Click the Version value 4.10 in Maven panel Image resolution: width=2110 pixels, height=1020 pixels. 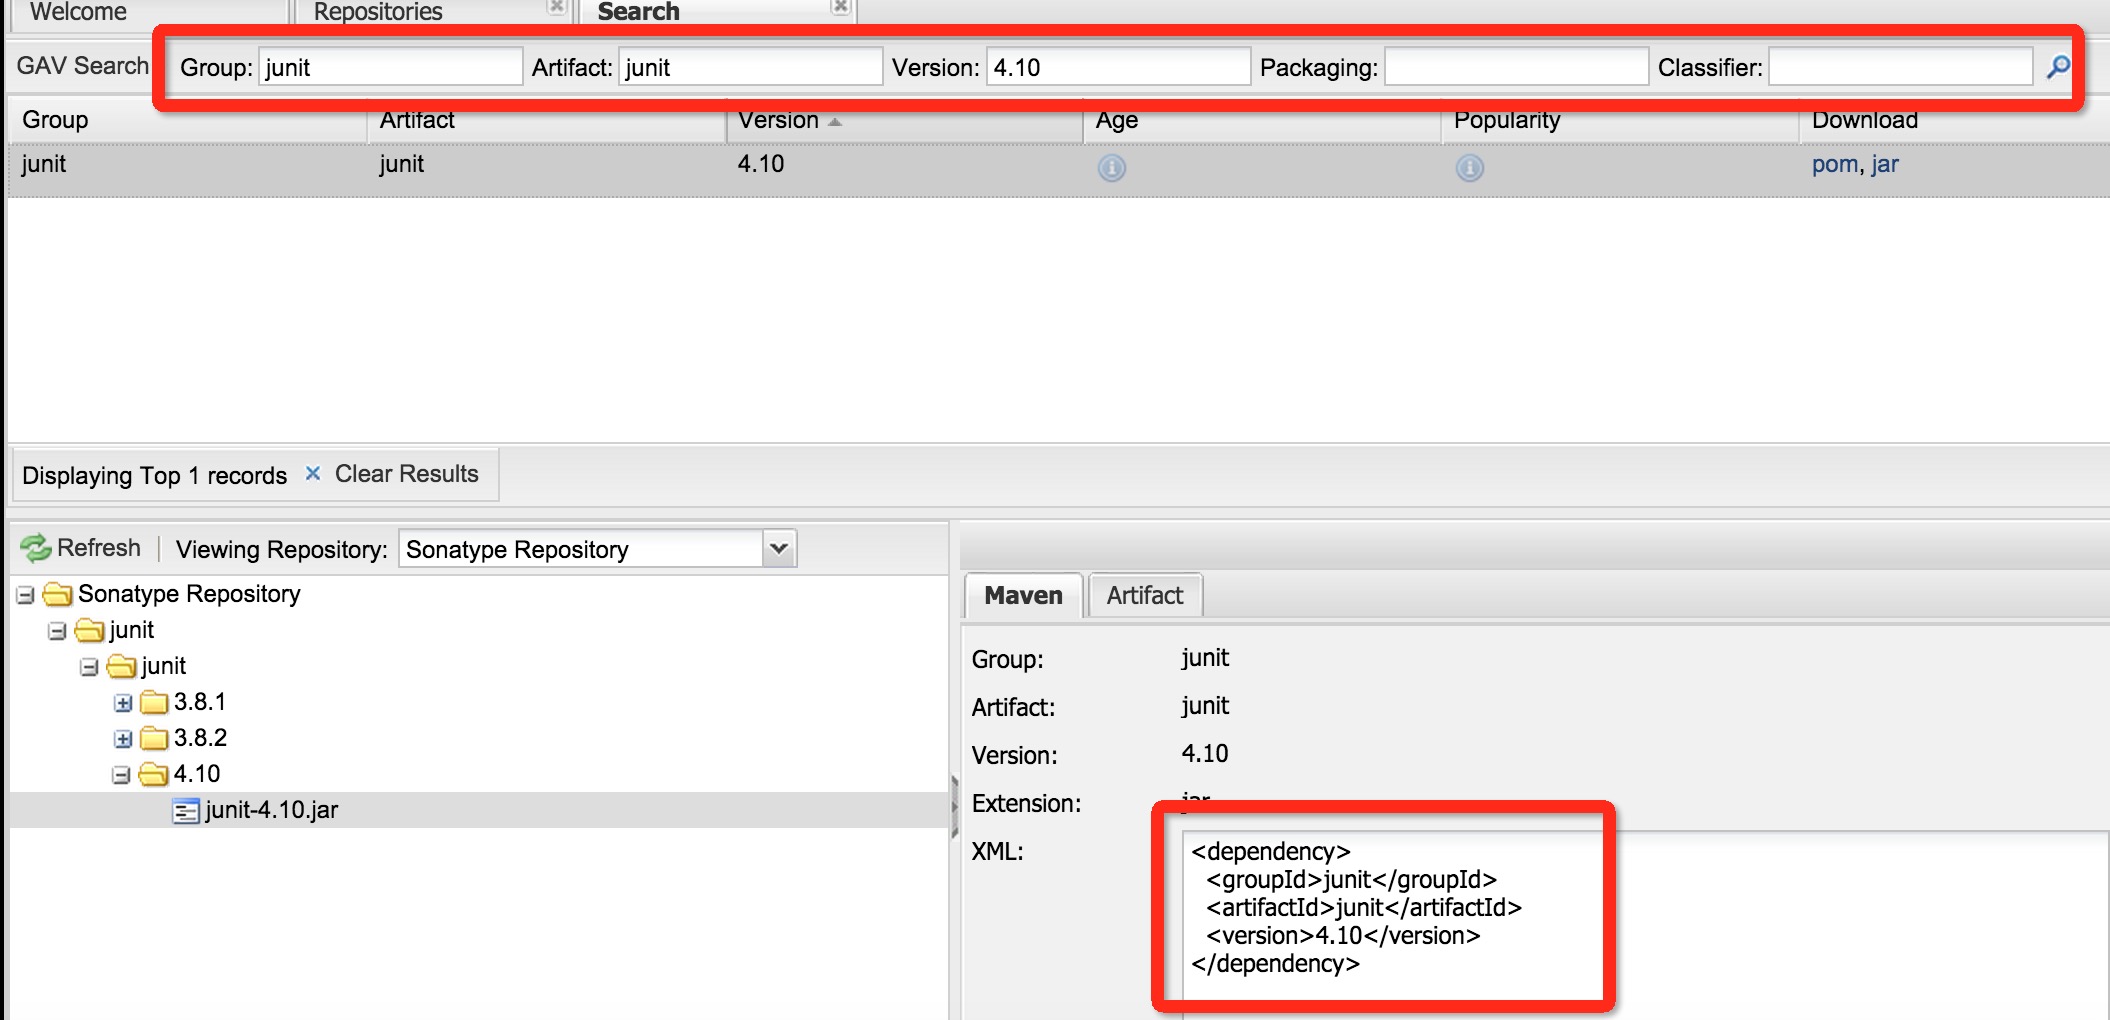click(1205, 754)
